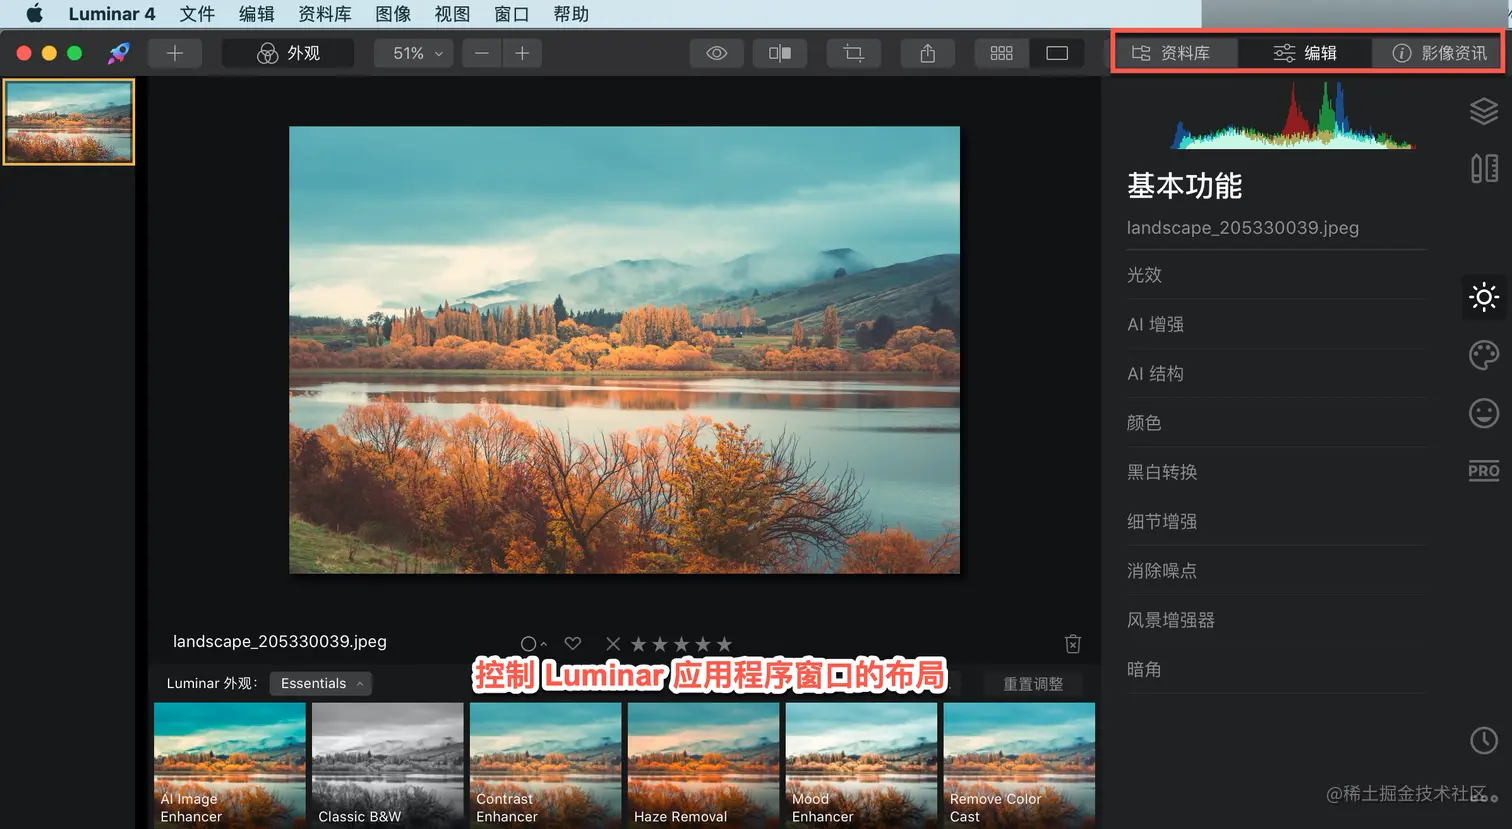Open the Essentials looks collection dropdown
Image resolution: width=1512 pixels, height=829 pixels.
tap(321, 683)
